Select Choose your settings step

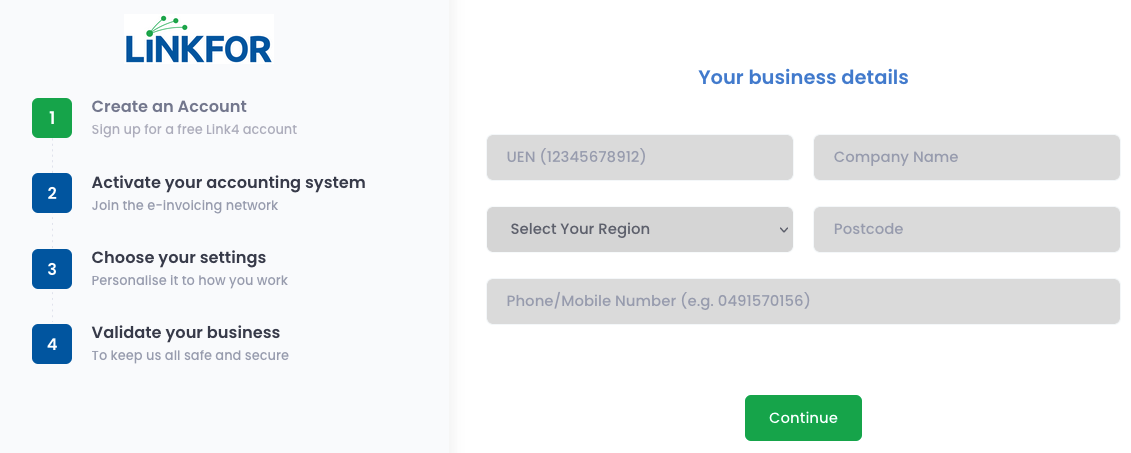click(x=179, y=258)
